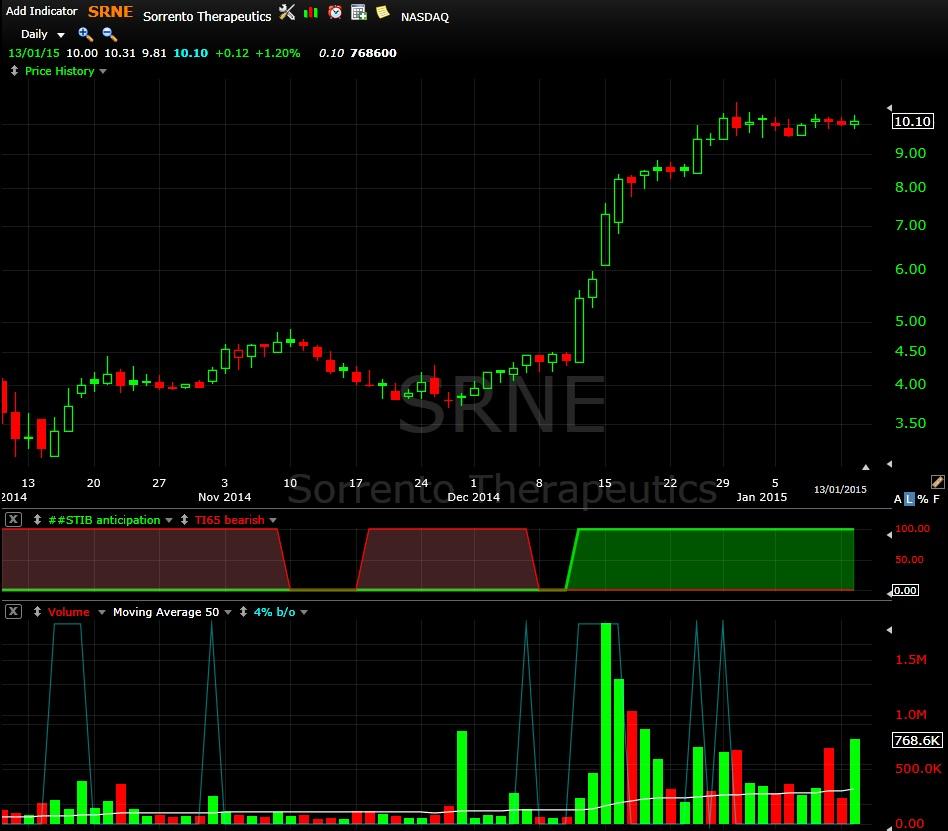Open the ##STIB anticipation dropdown
Viewport: 948px width, 831px height.
coord(169,520)
